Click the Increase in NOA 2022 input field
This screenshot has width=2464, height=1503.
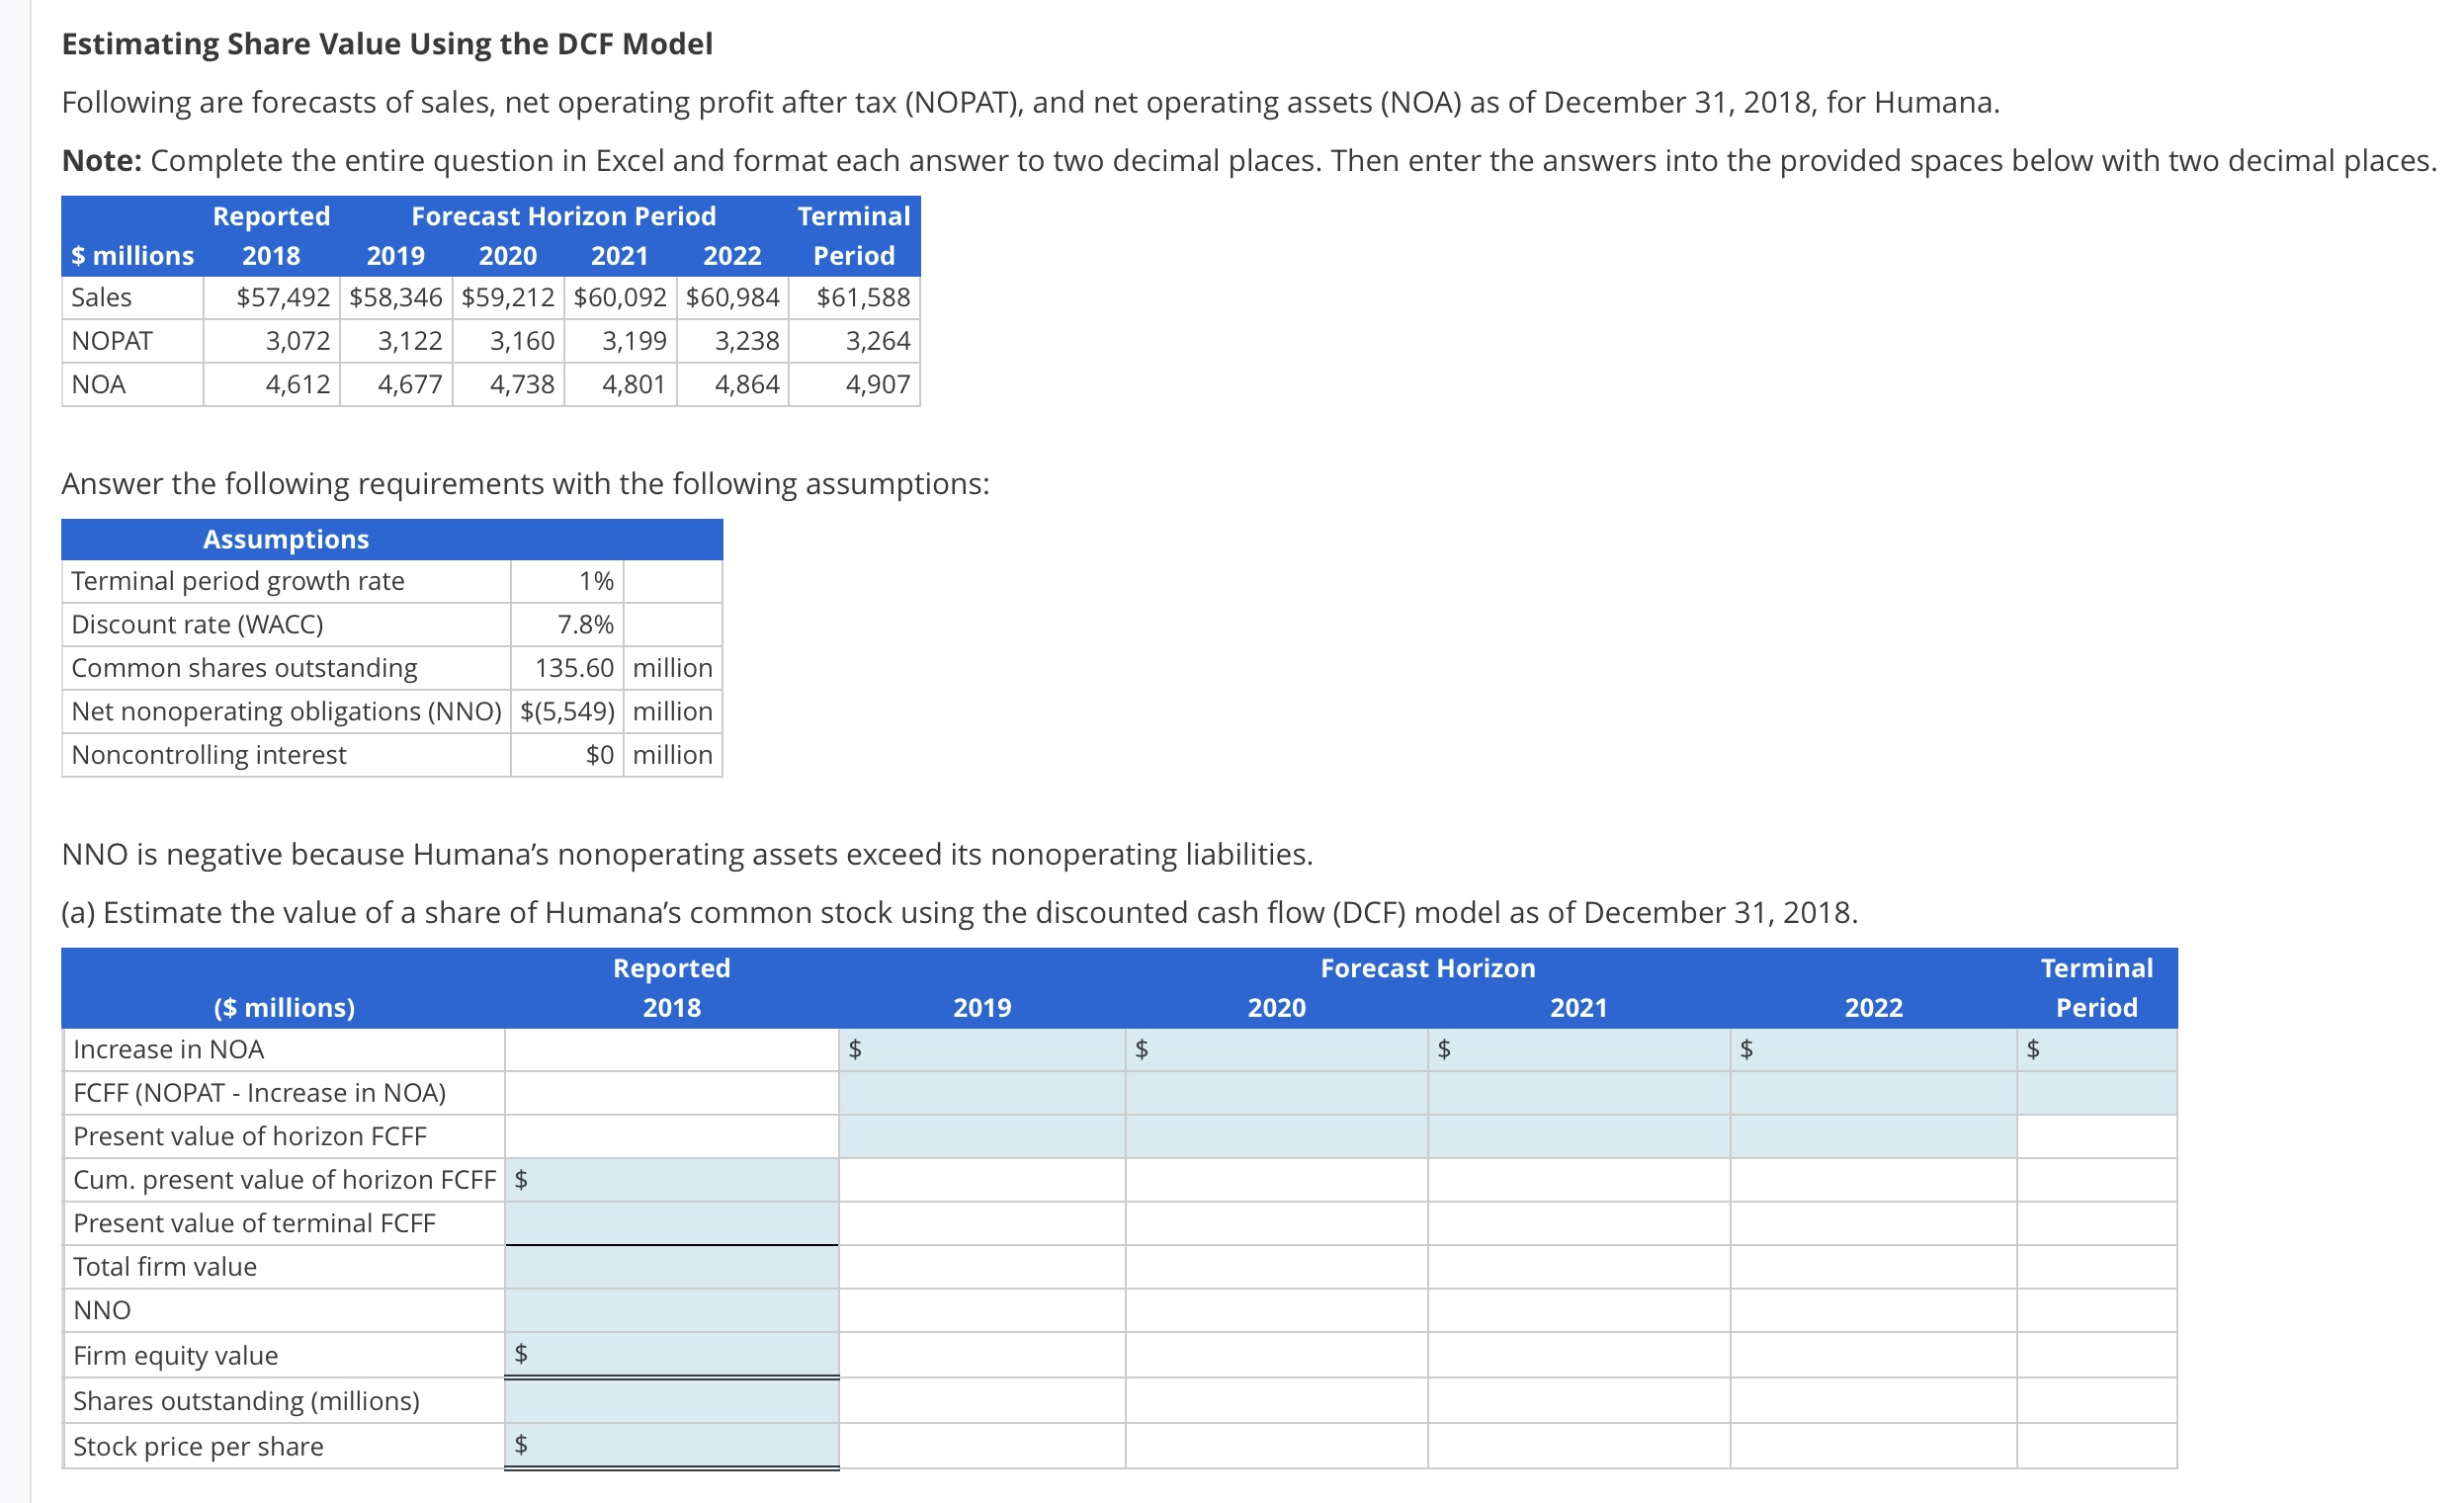pos(1874,1049)
